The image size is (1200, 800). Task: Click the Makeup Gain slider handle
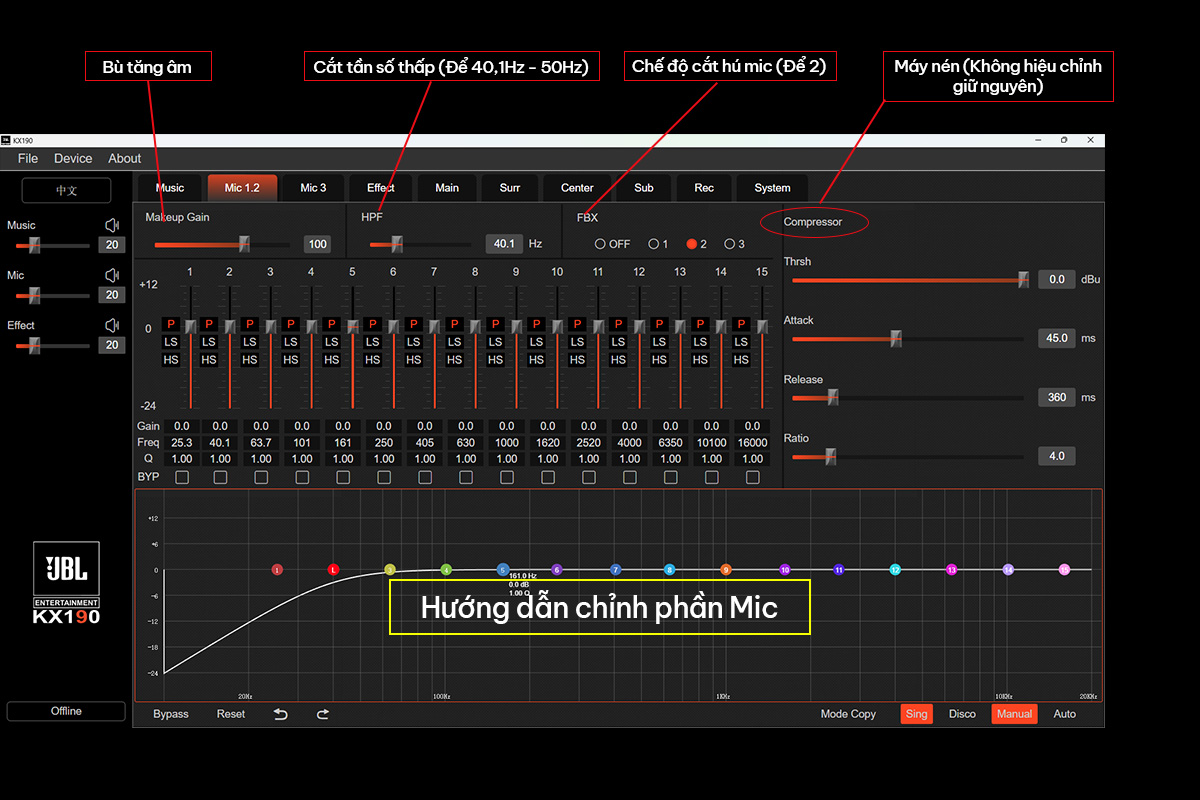(244, 244)
